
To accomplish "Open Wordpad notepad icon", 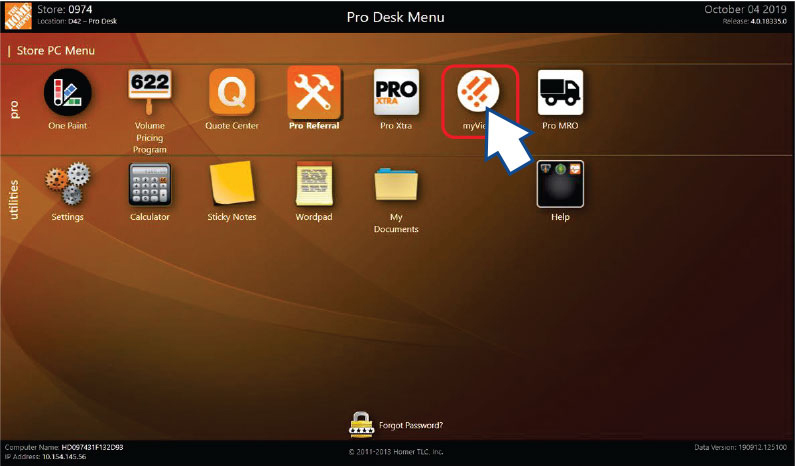I will 314,184.
